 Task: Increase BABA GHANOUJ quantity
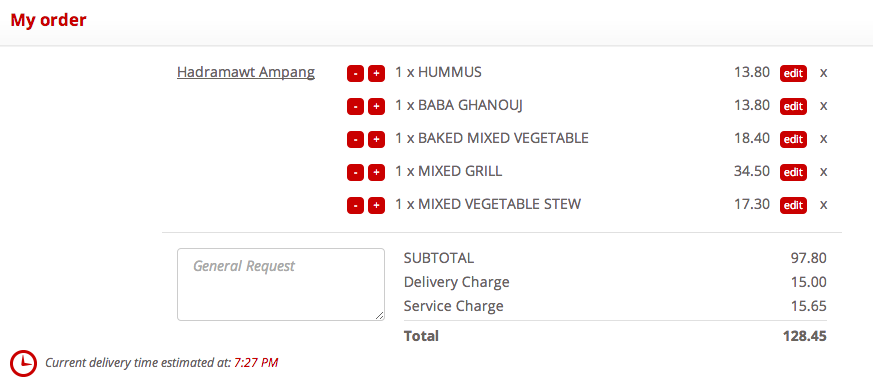pyautogui.click(x=376, y=106)
